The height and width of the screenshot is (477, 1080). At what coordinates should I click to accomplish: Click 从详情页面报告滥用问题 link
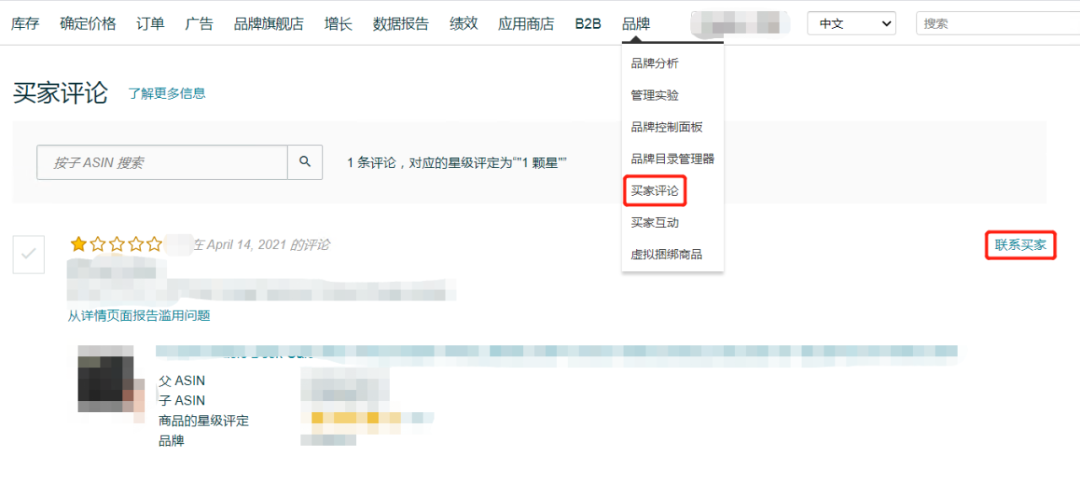(138, 316)
